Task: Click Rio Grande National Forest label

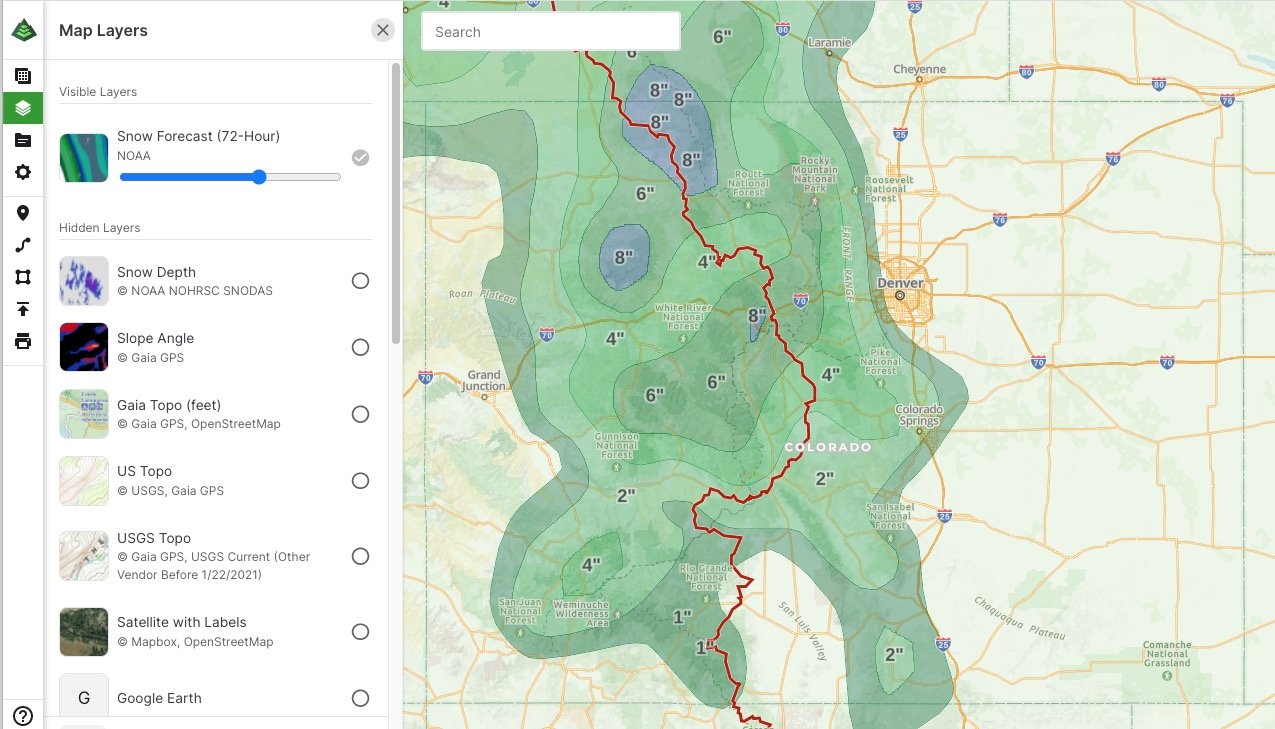Action: tap(707, 577)
